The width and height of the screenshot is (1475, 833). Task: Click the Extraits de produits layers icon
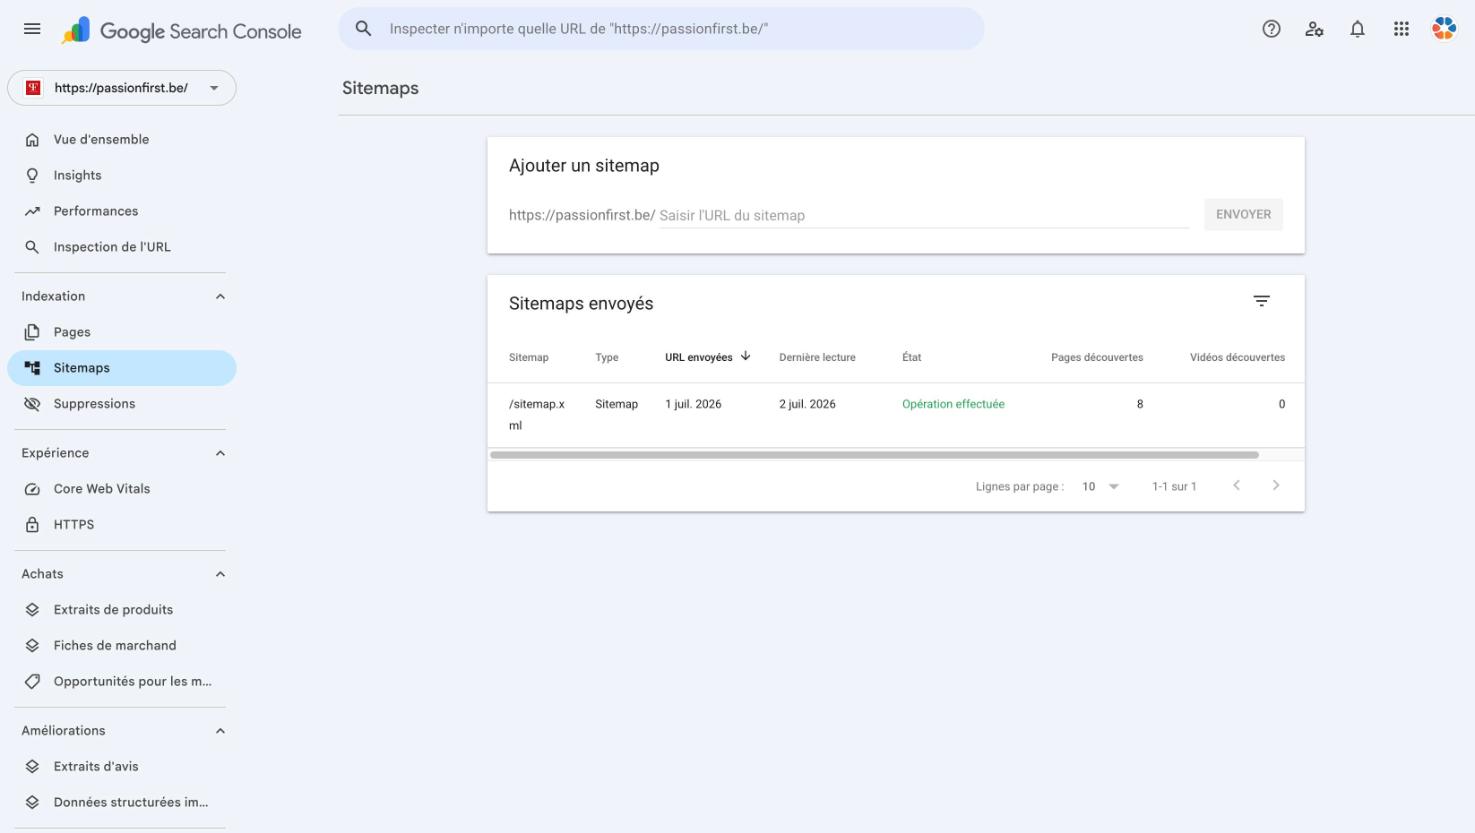pos(32,610)
